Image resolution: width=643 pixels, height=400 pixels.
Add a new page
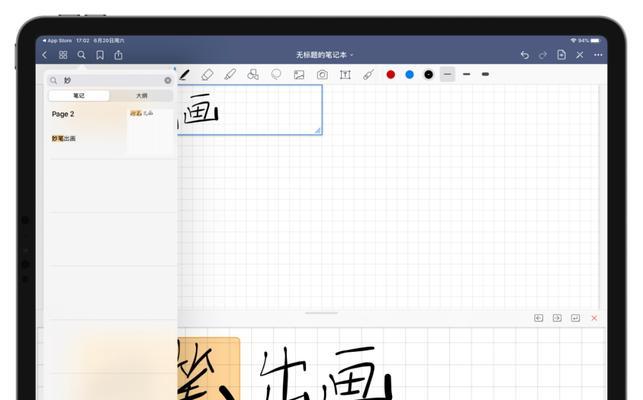click(x=561, y=55)
